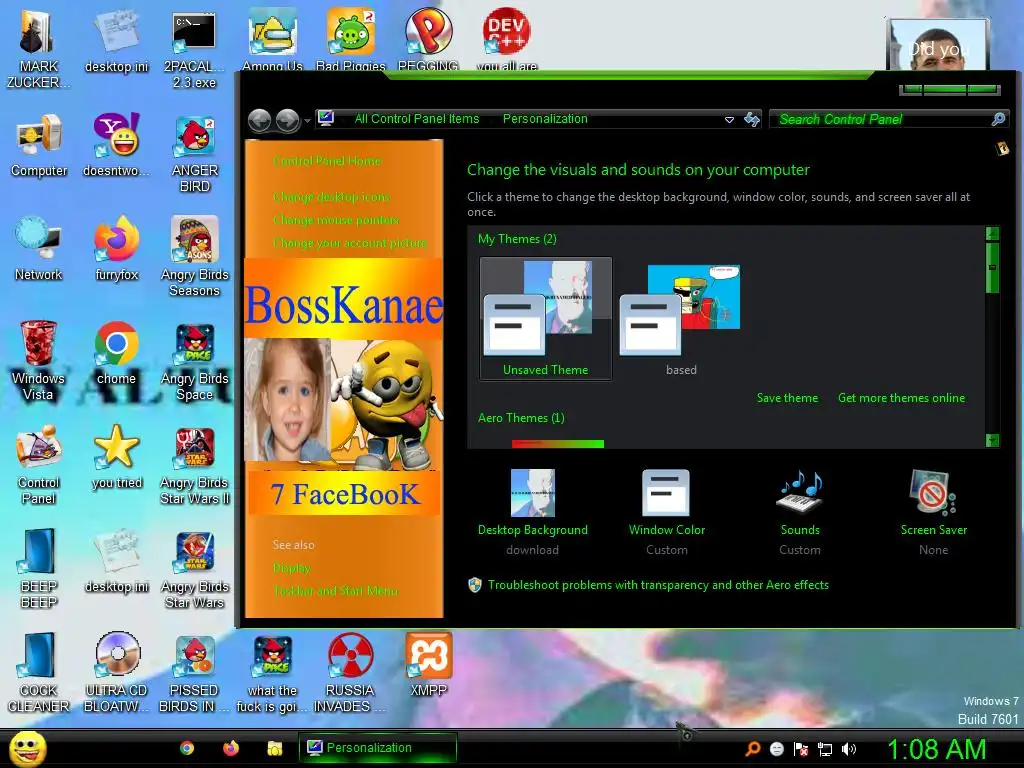Open Firefox from the taskbar

tap(231, 748)
